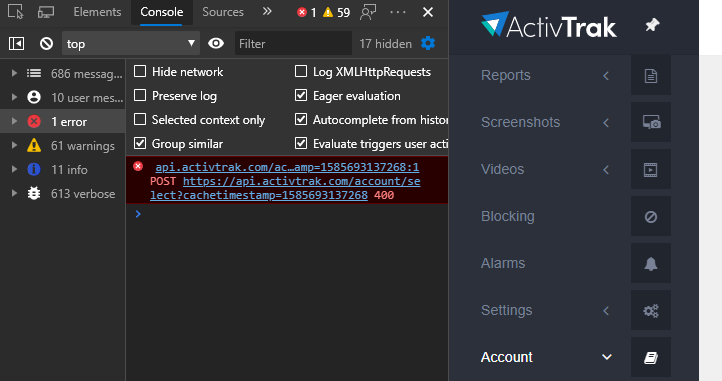Click the Settings gears icon
This screenshot has width=722, height=381.
click(x=651, y=311)
